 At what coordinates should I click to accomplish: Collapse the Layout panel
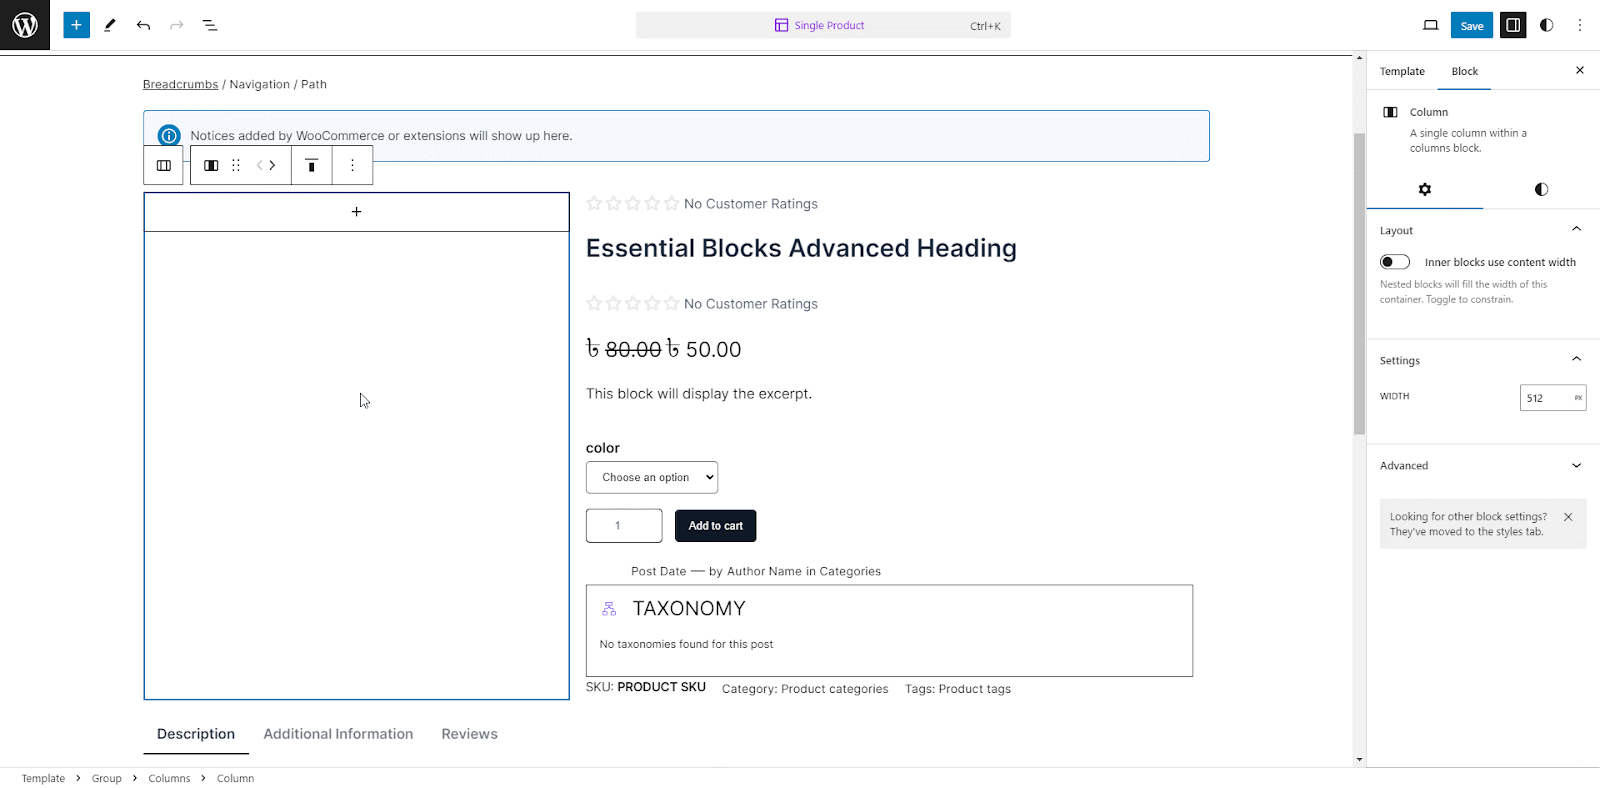[x=1576, y=230]
